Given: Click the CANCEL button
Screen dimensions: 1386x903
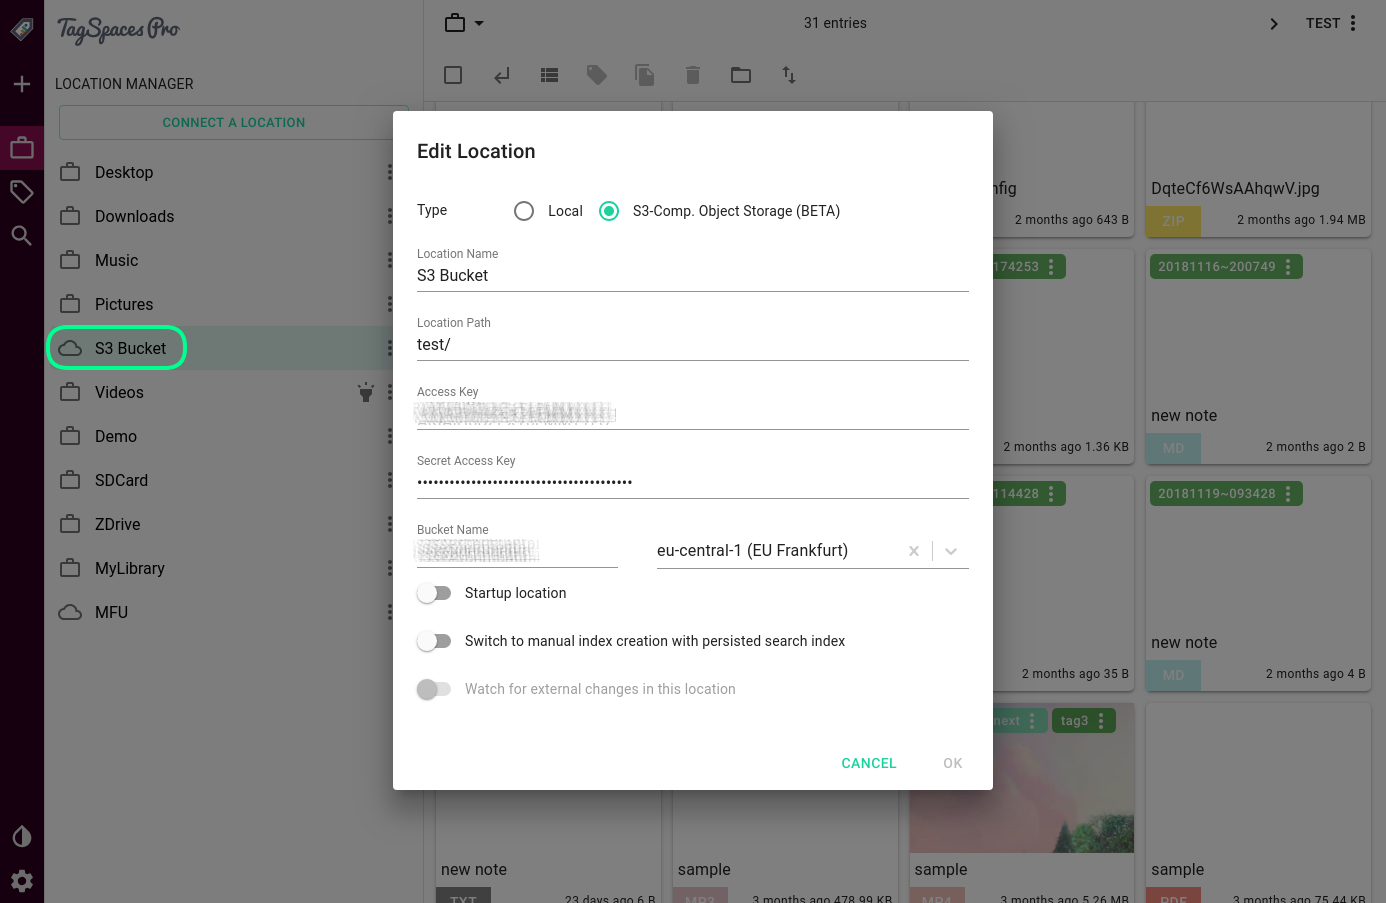Looking at the screenshot, I should pyautogui.click(x=869, y=763).
